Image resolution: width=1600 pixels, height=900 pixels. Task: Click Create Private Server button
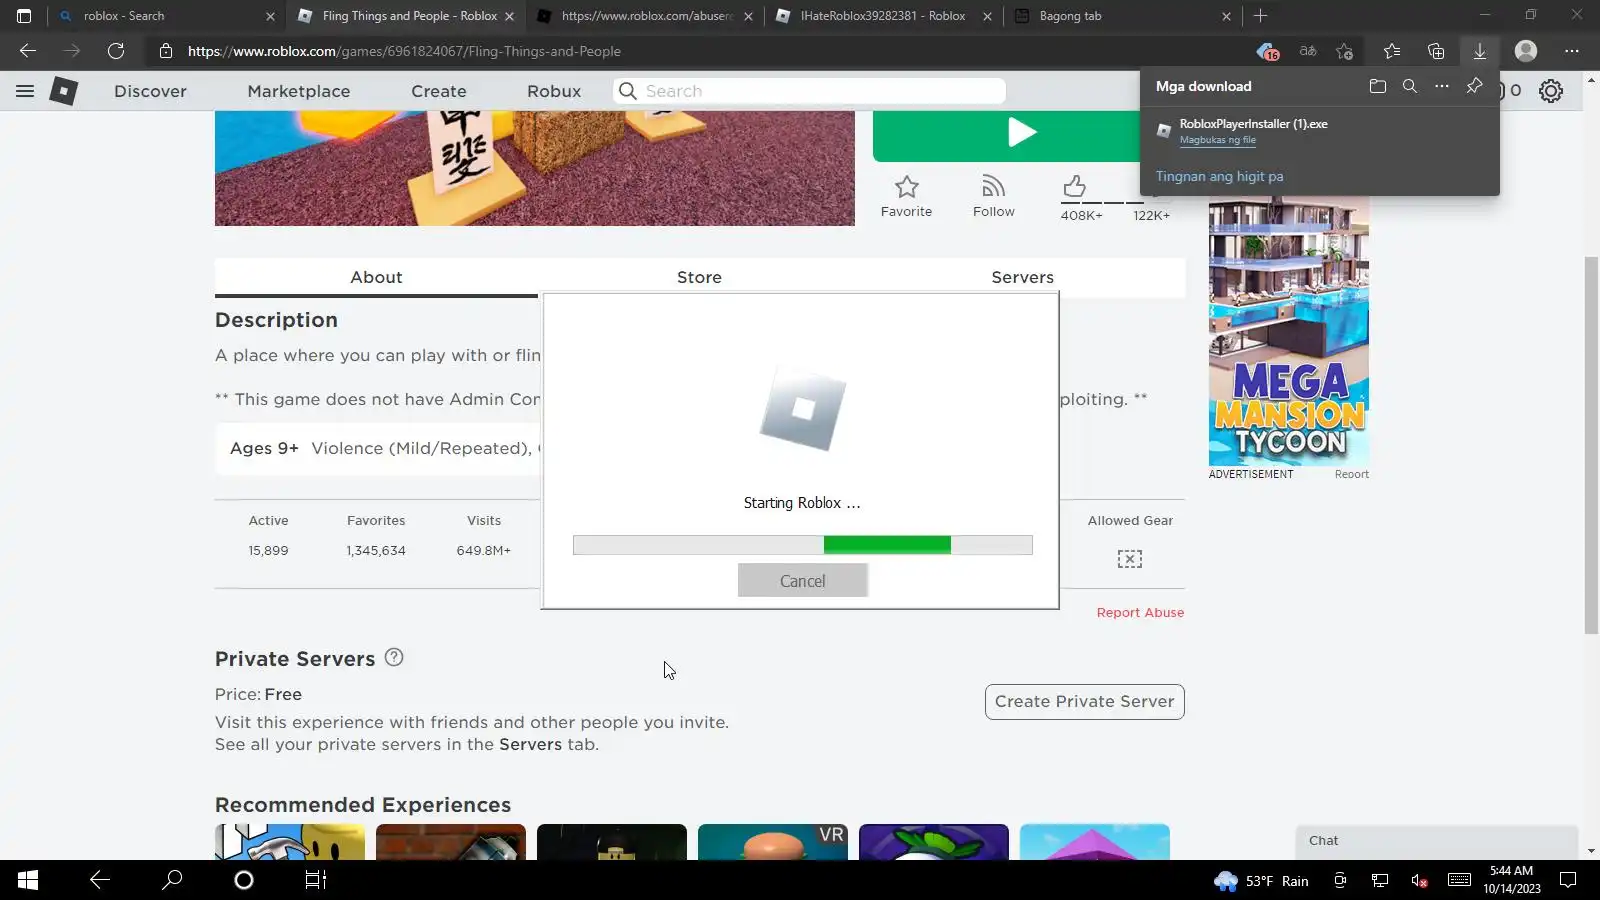[x=1085, y=702]
